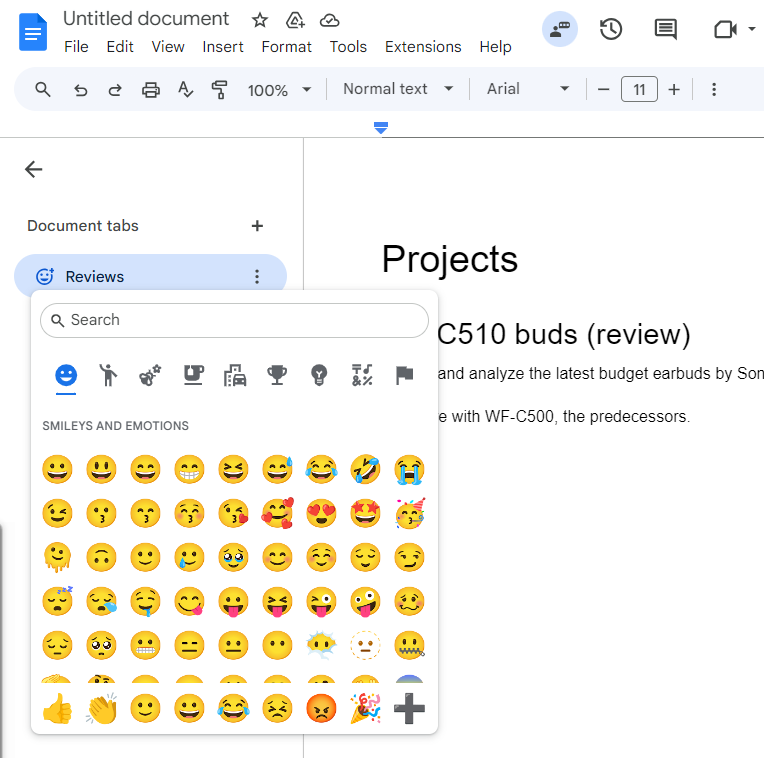Decrease font size with minus button

[x=603, y=90]
